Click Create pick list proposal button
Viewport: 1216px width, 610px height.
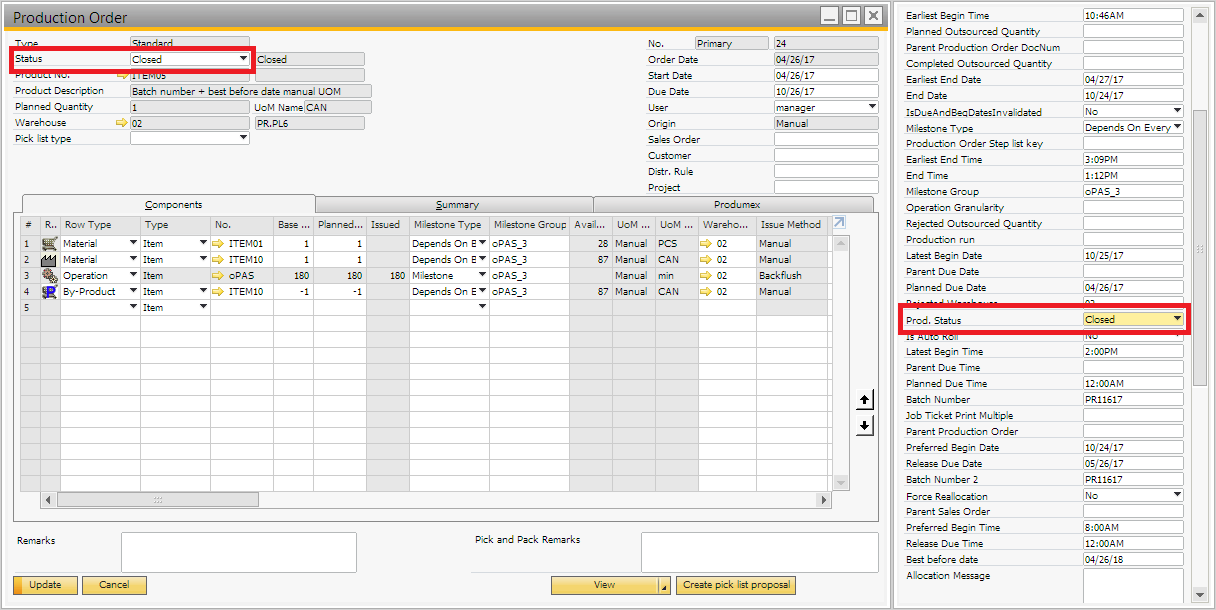[735, 585]
